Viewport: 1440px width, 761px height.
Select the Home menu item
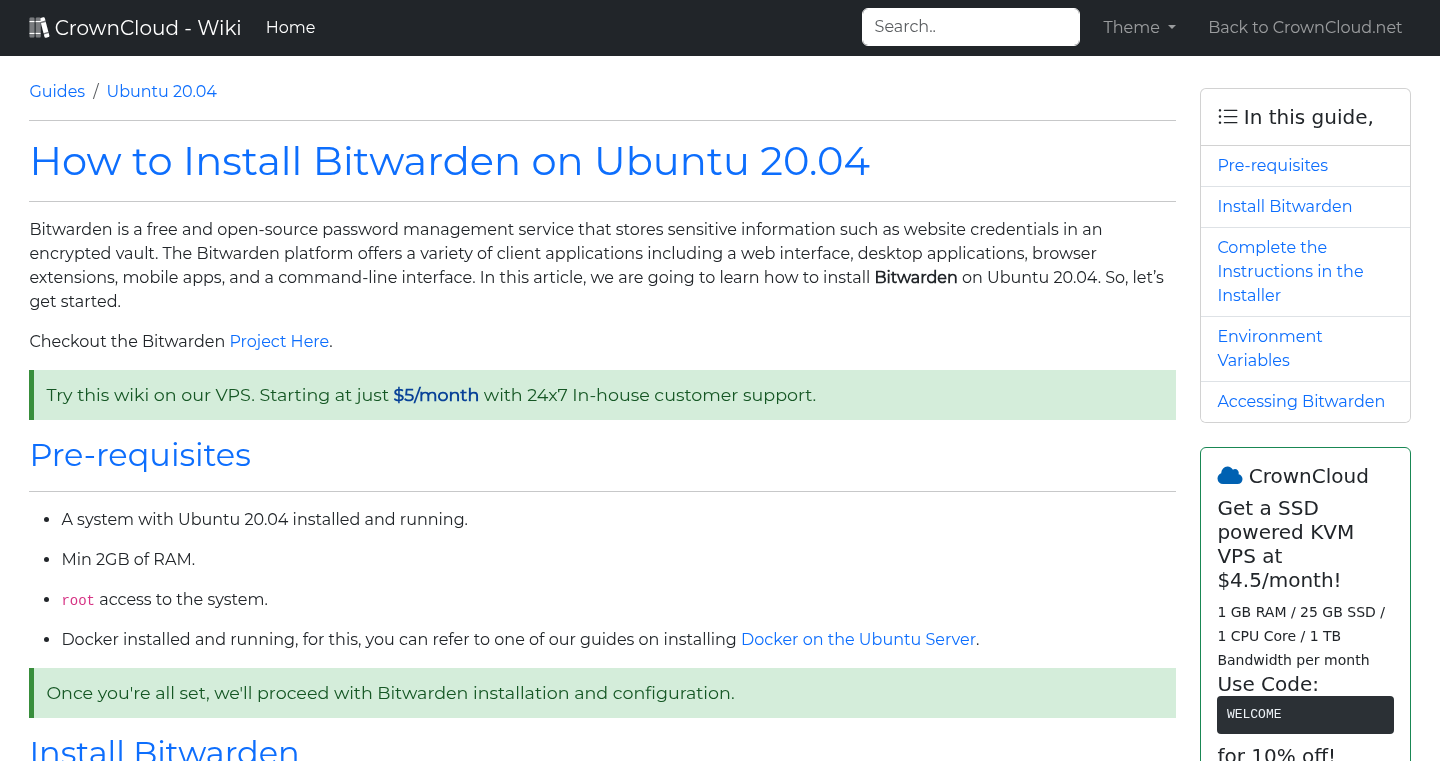290,27
